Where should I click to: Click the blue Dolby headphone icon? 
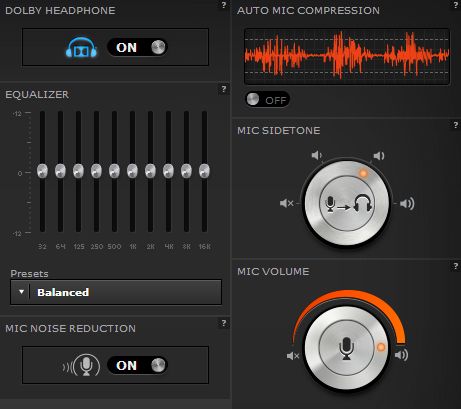pos(81,48)
